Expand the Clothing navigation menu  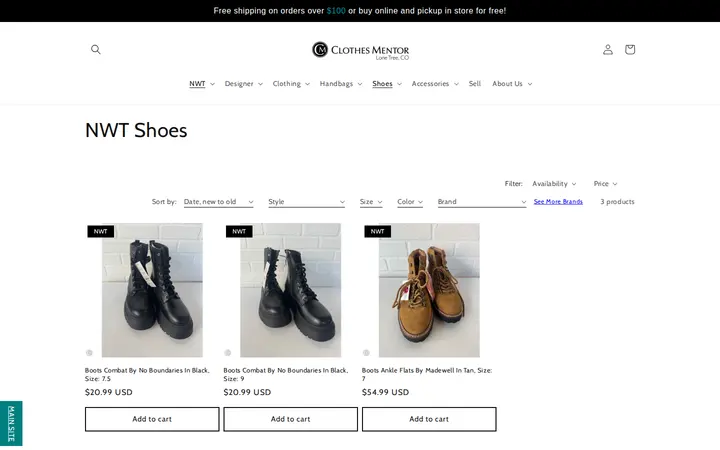click(291, 84)
